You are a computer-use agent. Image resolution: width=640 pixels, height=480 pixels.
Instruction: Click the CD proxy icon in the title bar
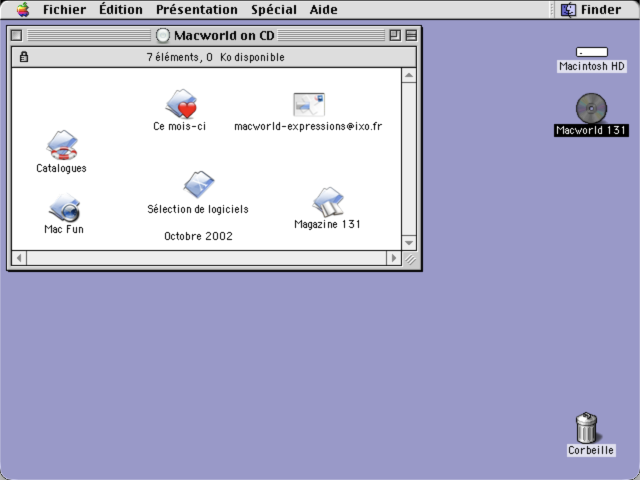point(162,36)
